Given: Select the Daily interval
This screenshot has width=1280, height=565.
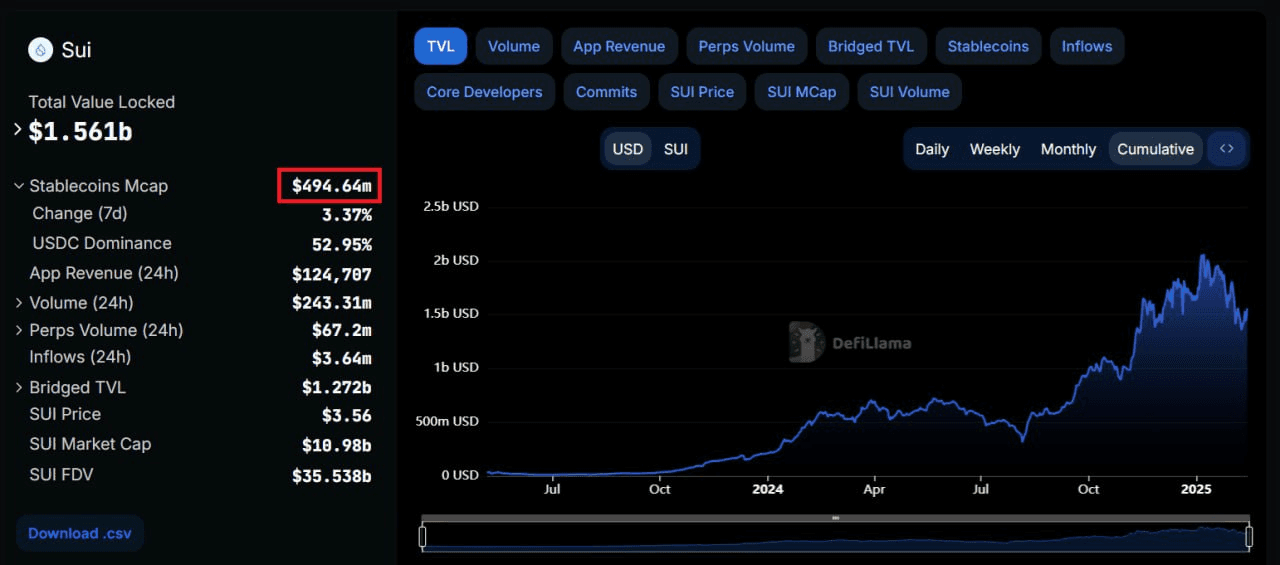Looking at the screenshot, I should [x=932, y=149].
